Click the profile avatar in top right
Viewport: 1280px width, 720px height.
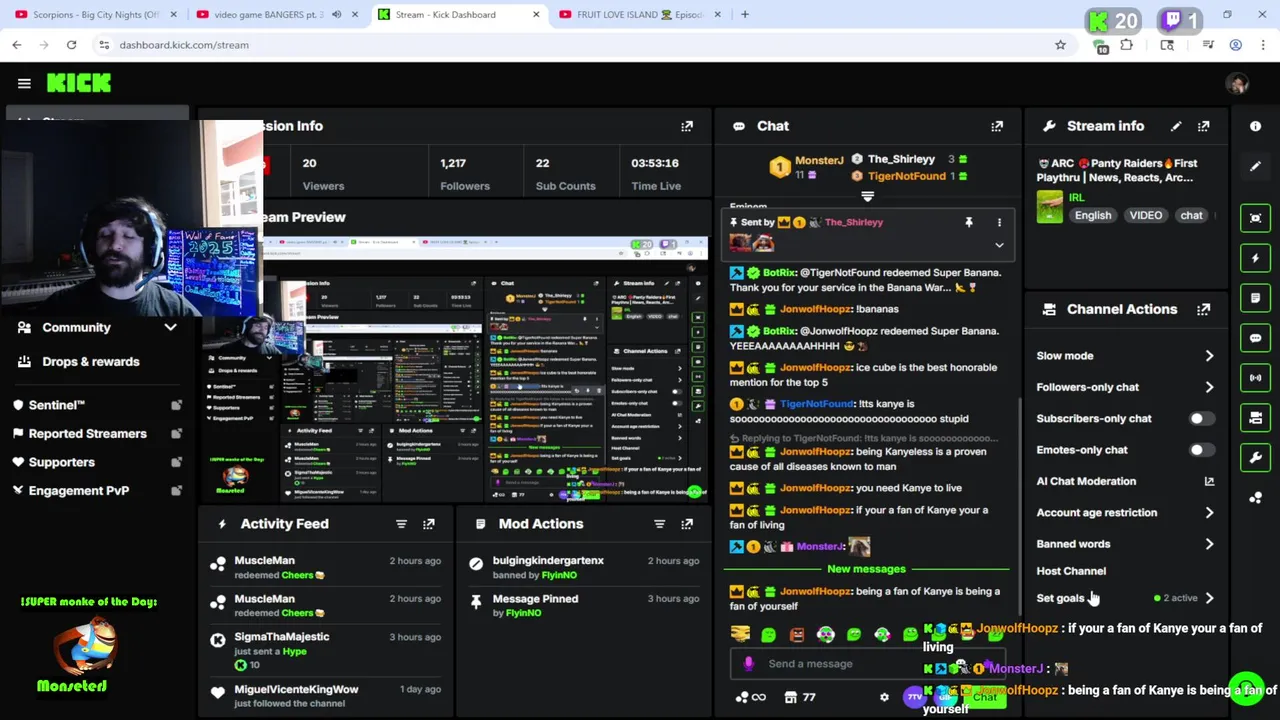[1238, 84]
